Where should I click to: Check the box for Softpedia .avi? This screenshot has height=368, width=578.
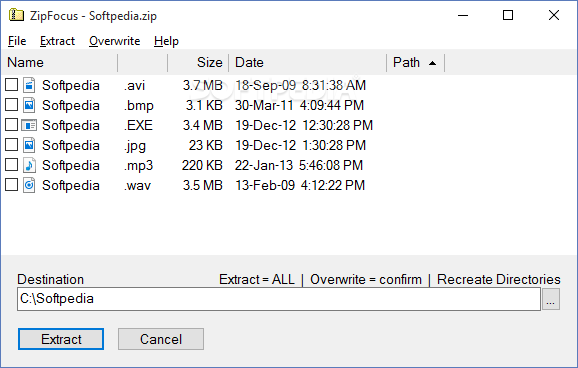(11, 85)
